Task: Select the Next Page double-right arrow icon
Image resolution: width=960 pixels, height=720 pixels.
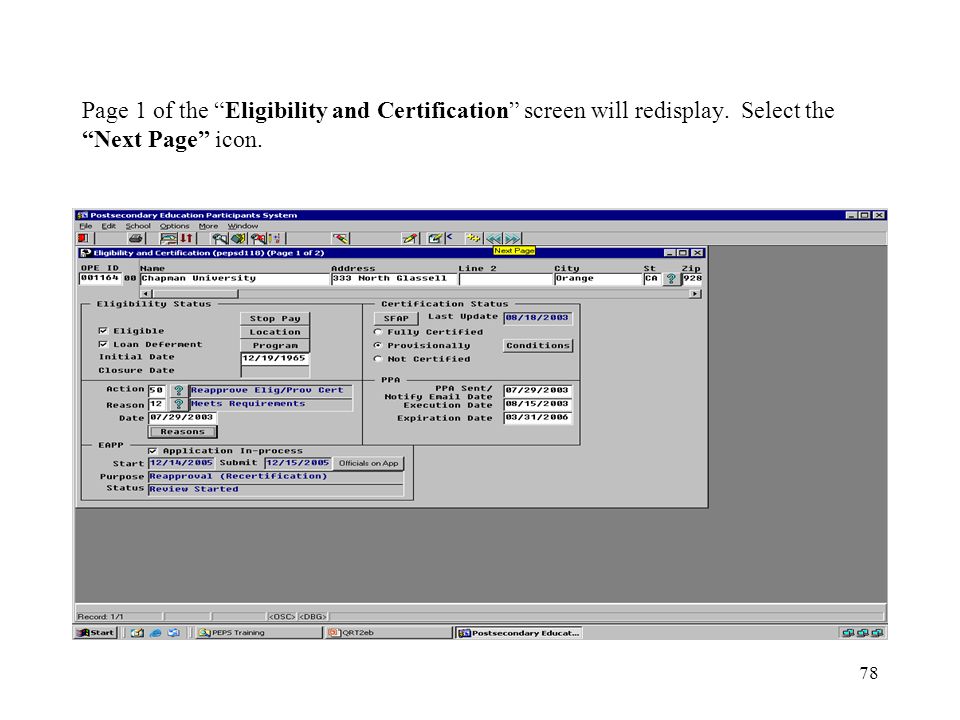Action: pyautogui.click(x=512, y=238)
